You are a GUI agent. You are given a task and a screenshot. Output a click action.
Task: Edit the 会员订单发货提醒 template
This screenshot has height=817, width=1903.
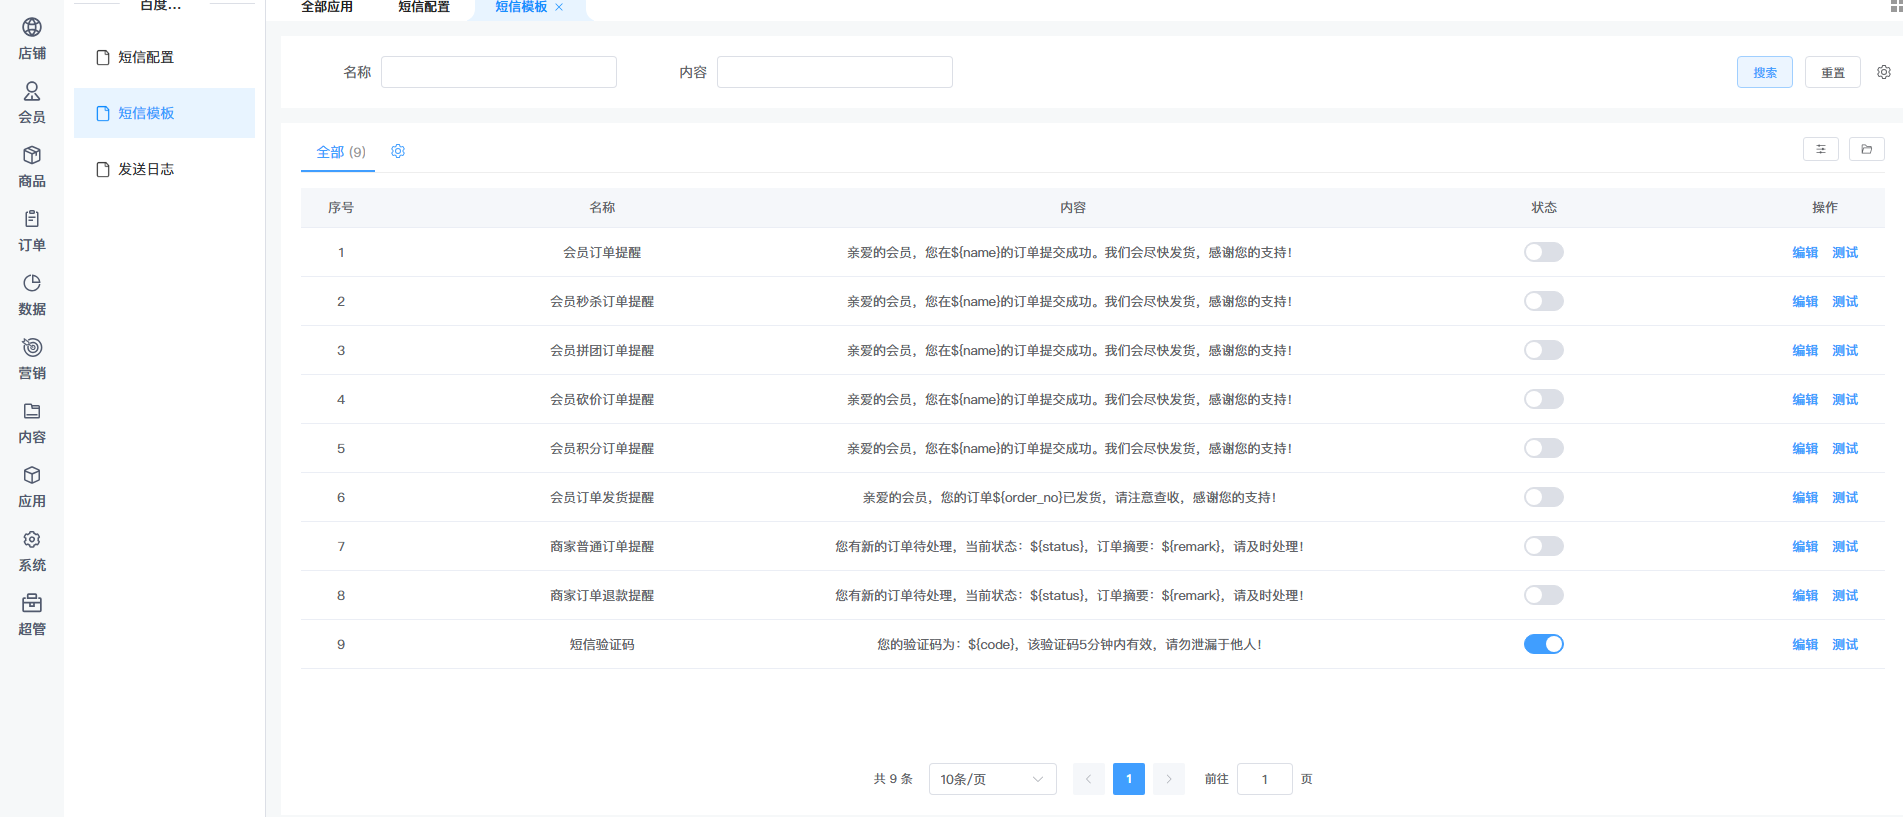(1805, 497)
